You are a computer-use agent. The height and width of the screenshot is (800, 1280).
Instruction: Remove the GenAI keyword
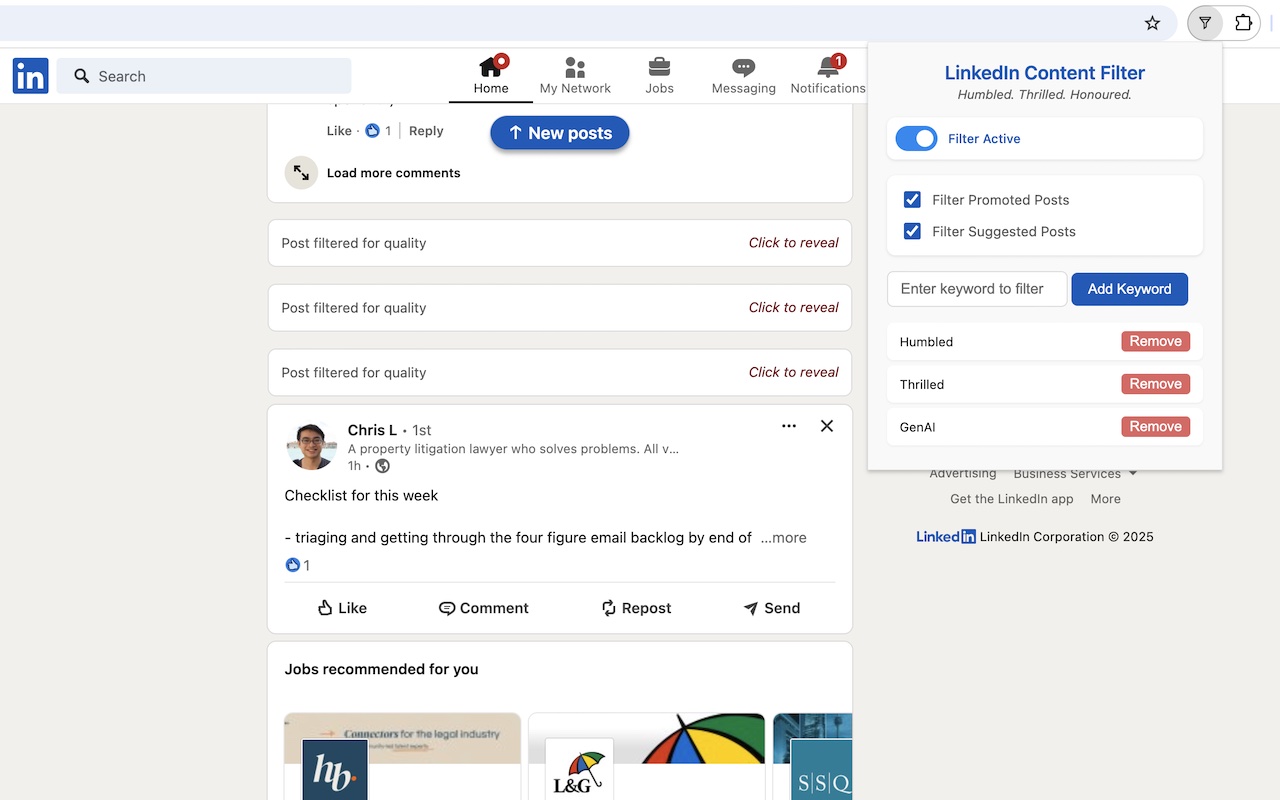(x=1156, y=427)
